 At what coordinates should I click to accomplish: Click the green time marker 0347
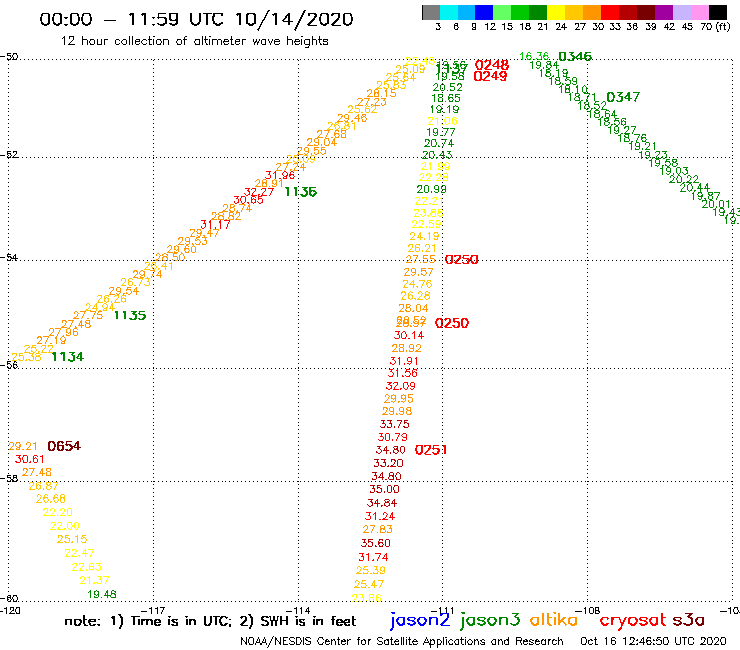tap(623, 97)
